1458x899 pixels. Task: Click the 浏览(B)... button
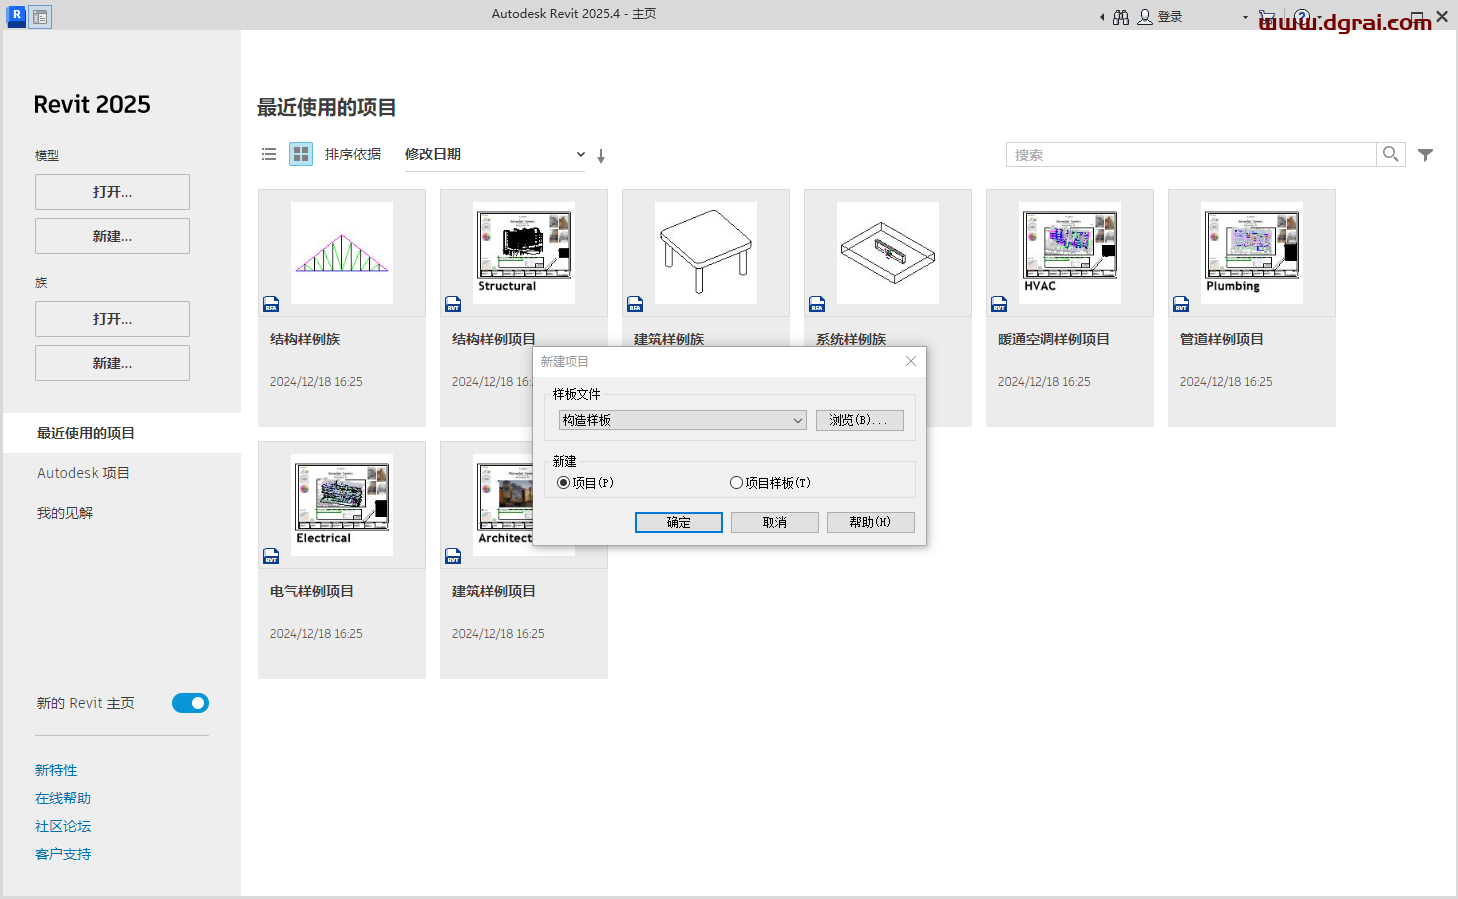click(860, 420)
